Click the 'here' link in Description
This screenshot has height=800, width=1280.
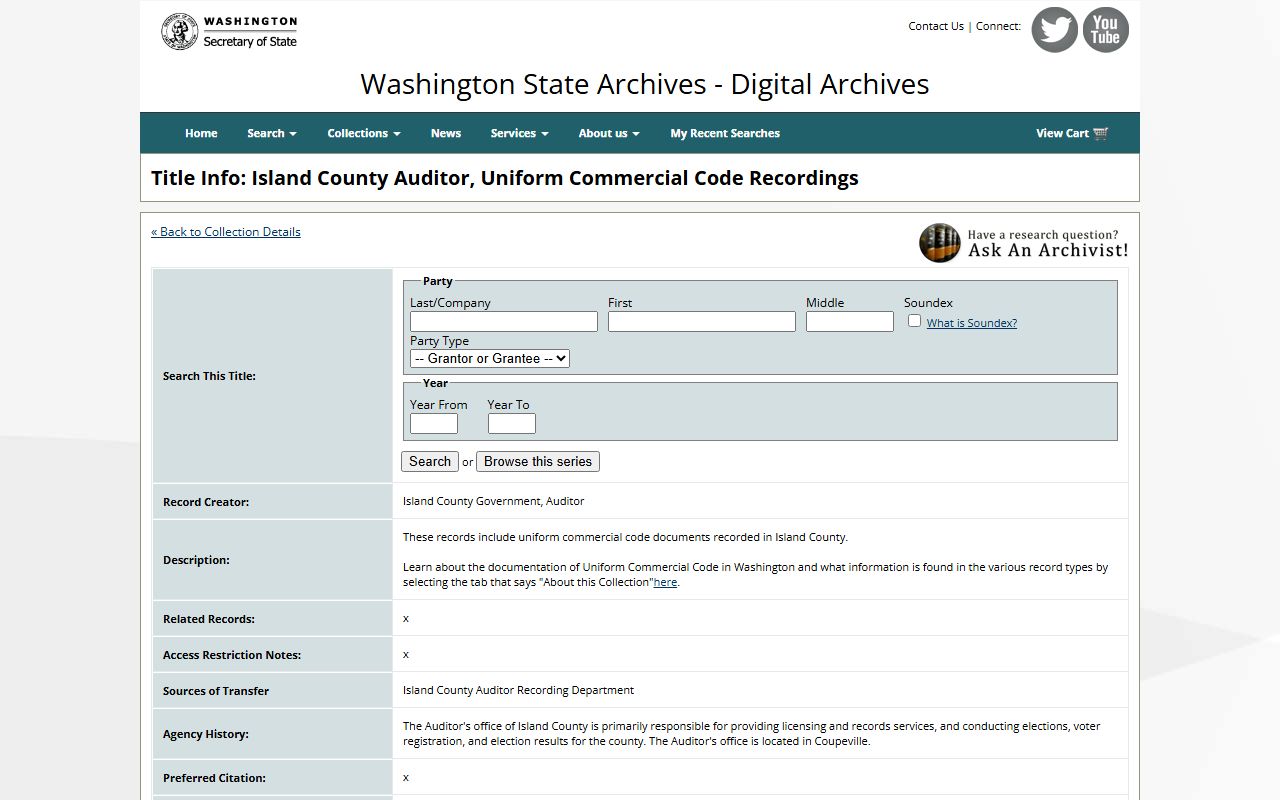665,582
